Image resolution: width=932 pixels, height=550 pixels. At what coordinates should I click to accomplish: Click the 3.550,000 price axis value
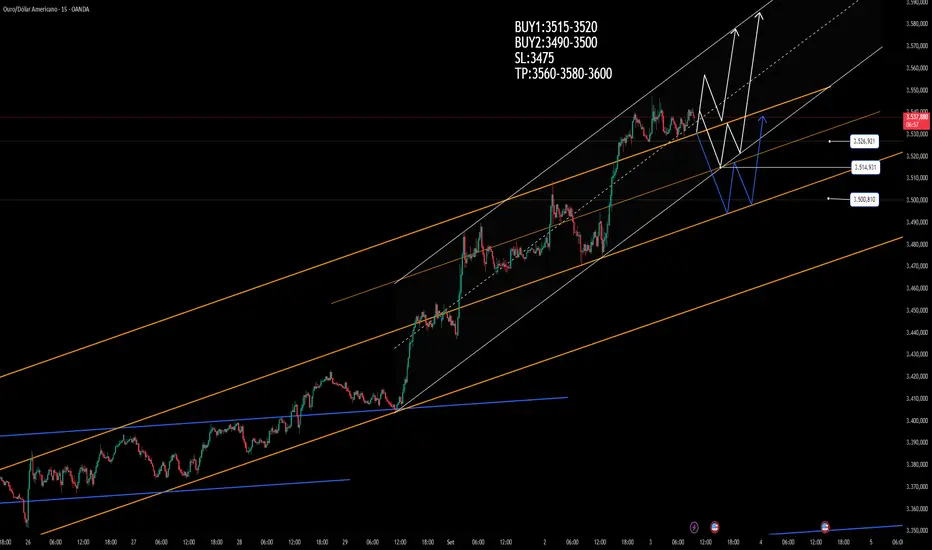click(x=917, y=90)
